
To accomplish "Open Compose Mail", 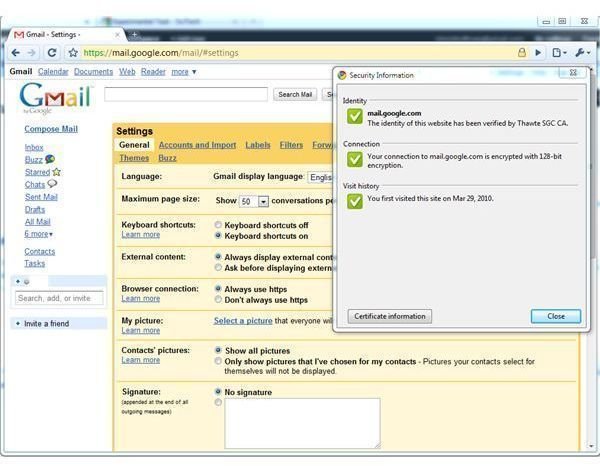I will [x=51, y=129].
